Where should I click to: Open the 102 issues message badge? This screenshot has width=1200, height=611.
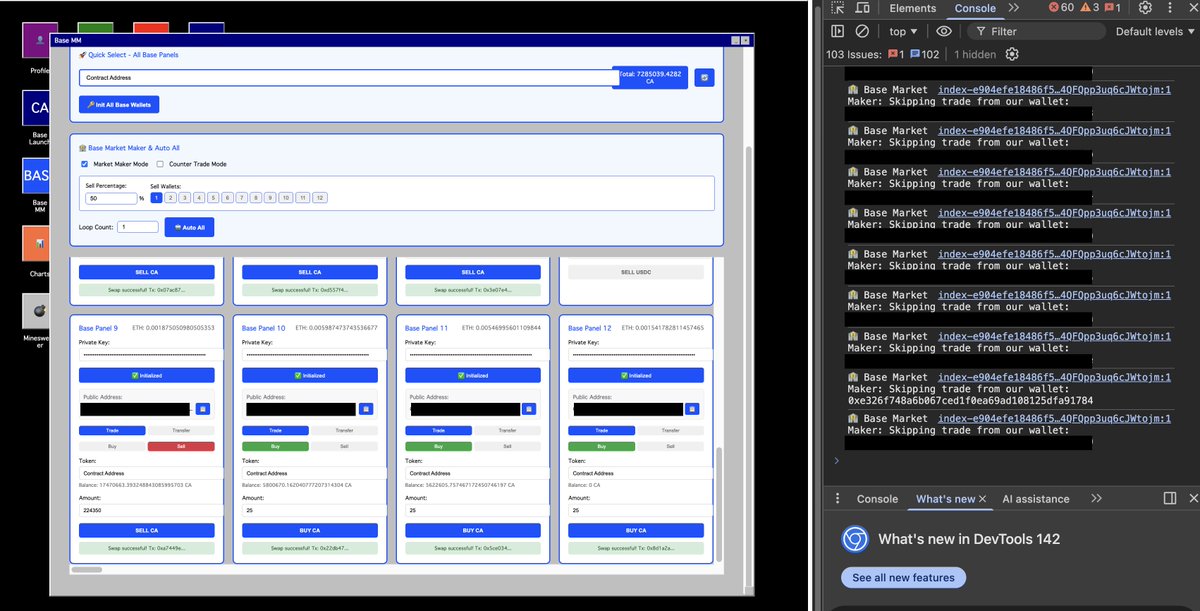coord(925,54)
